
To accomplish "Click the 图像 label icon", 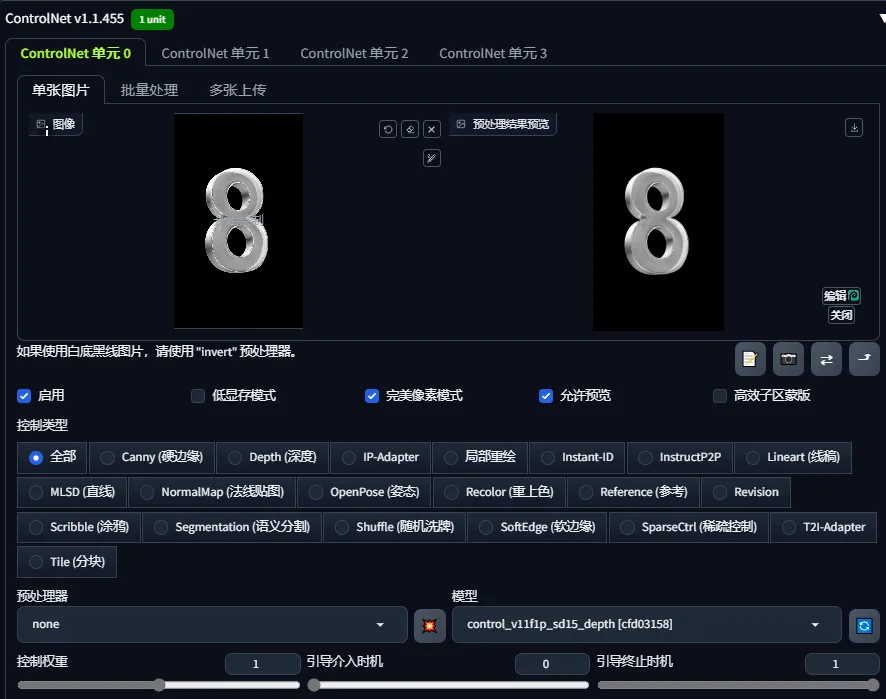I will (x=41, y=124).
